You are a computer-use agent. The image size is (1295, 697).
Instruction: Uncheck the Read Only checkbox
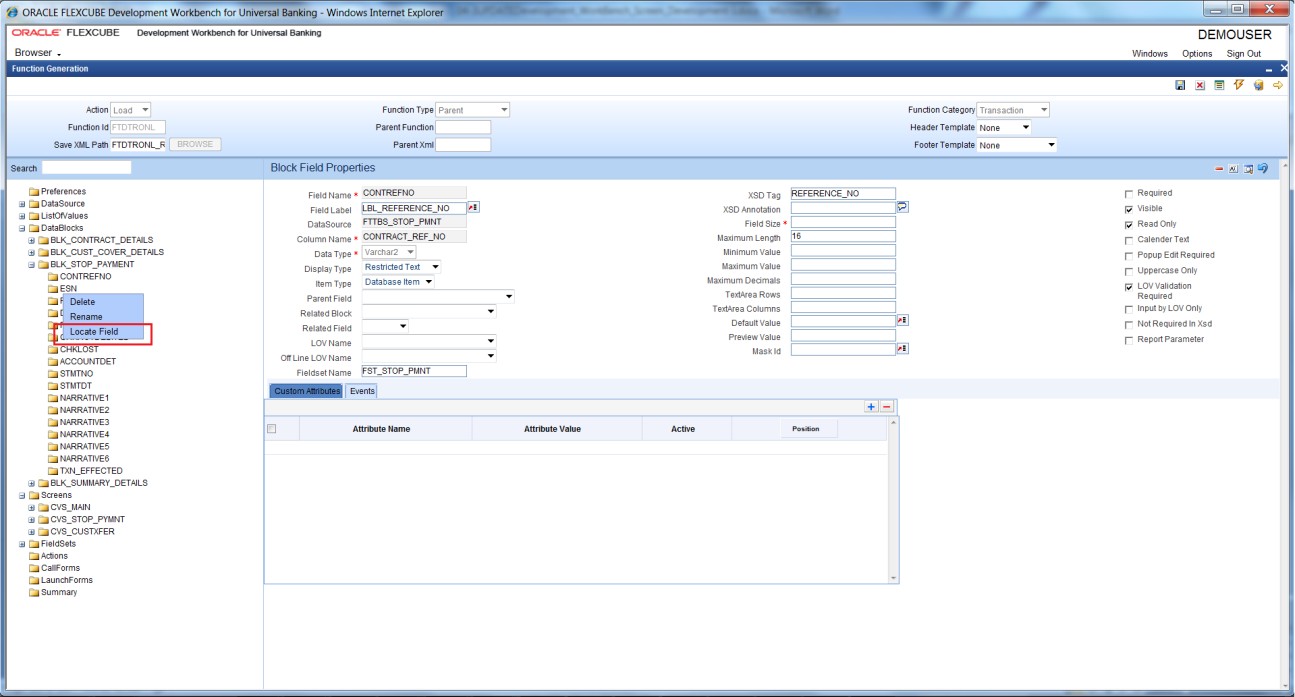1129,224
